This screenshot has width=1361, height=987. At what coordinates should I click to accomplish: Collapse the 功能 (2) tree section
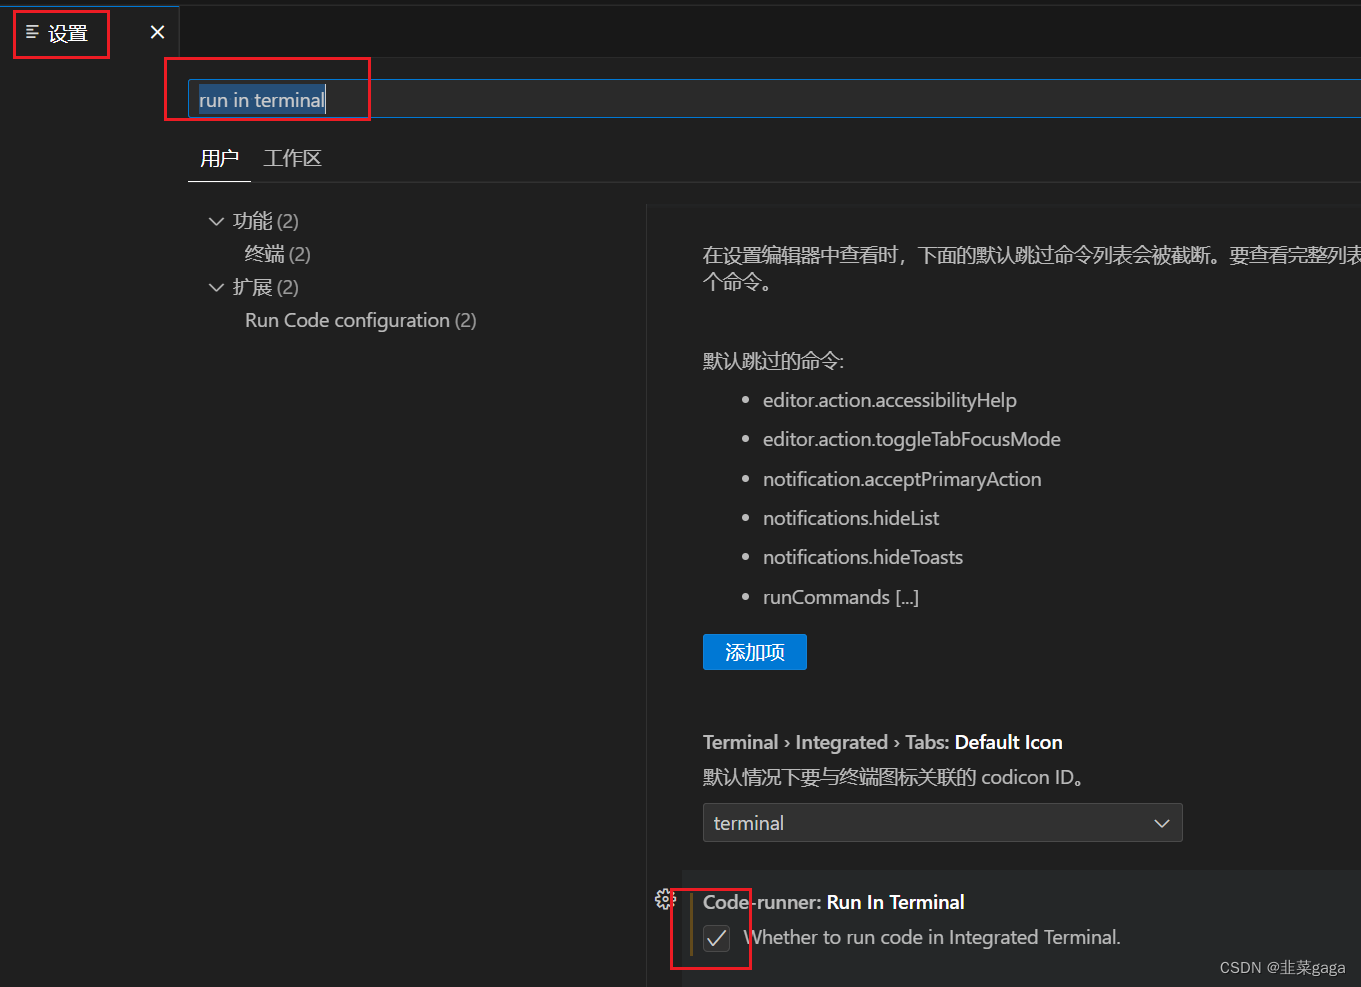click(x=216, y=221)
